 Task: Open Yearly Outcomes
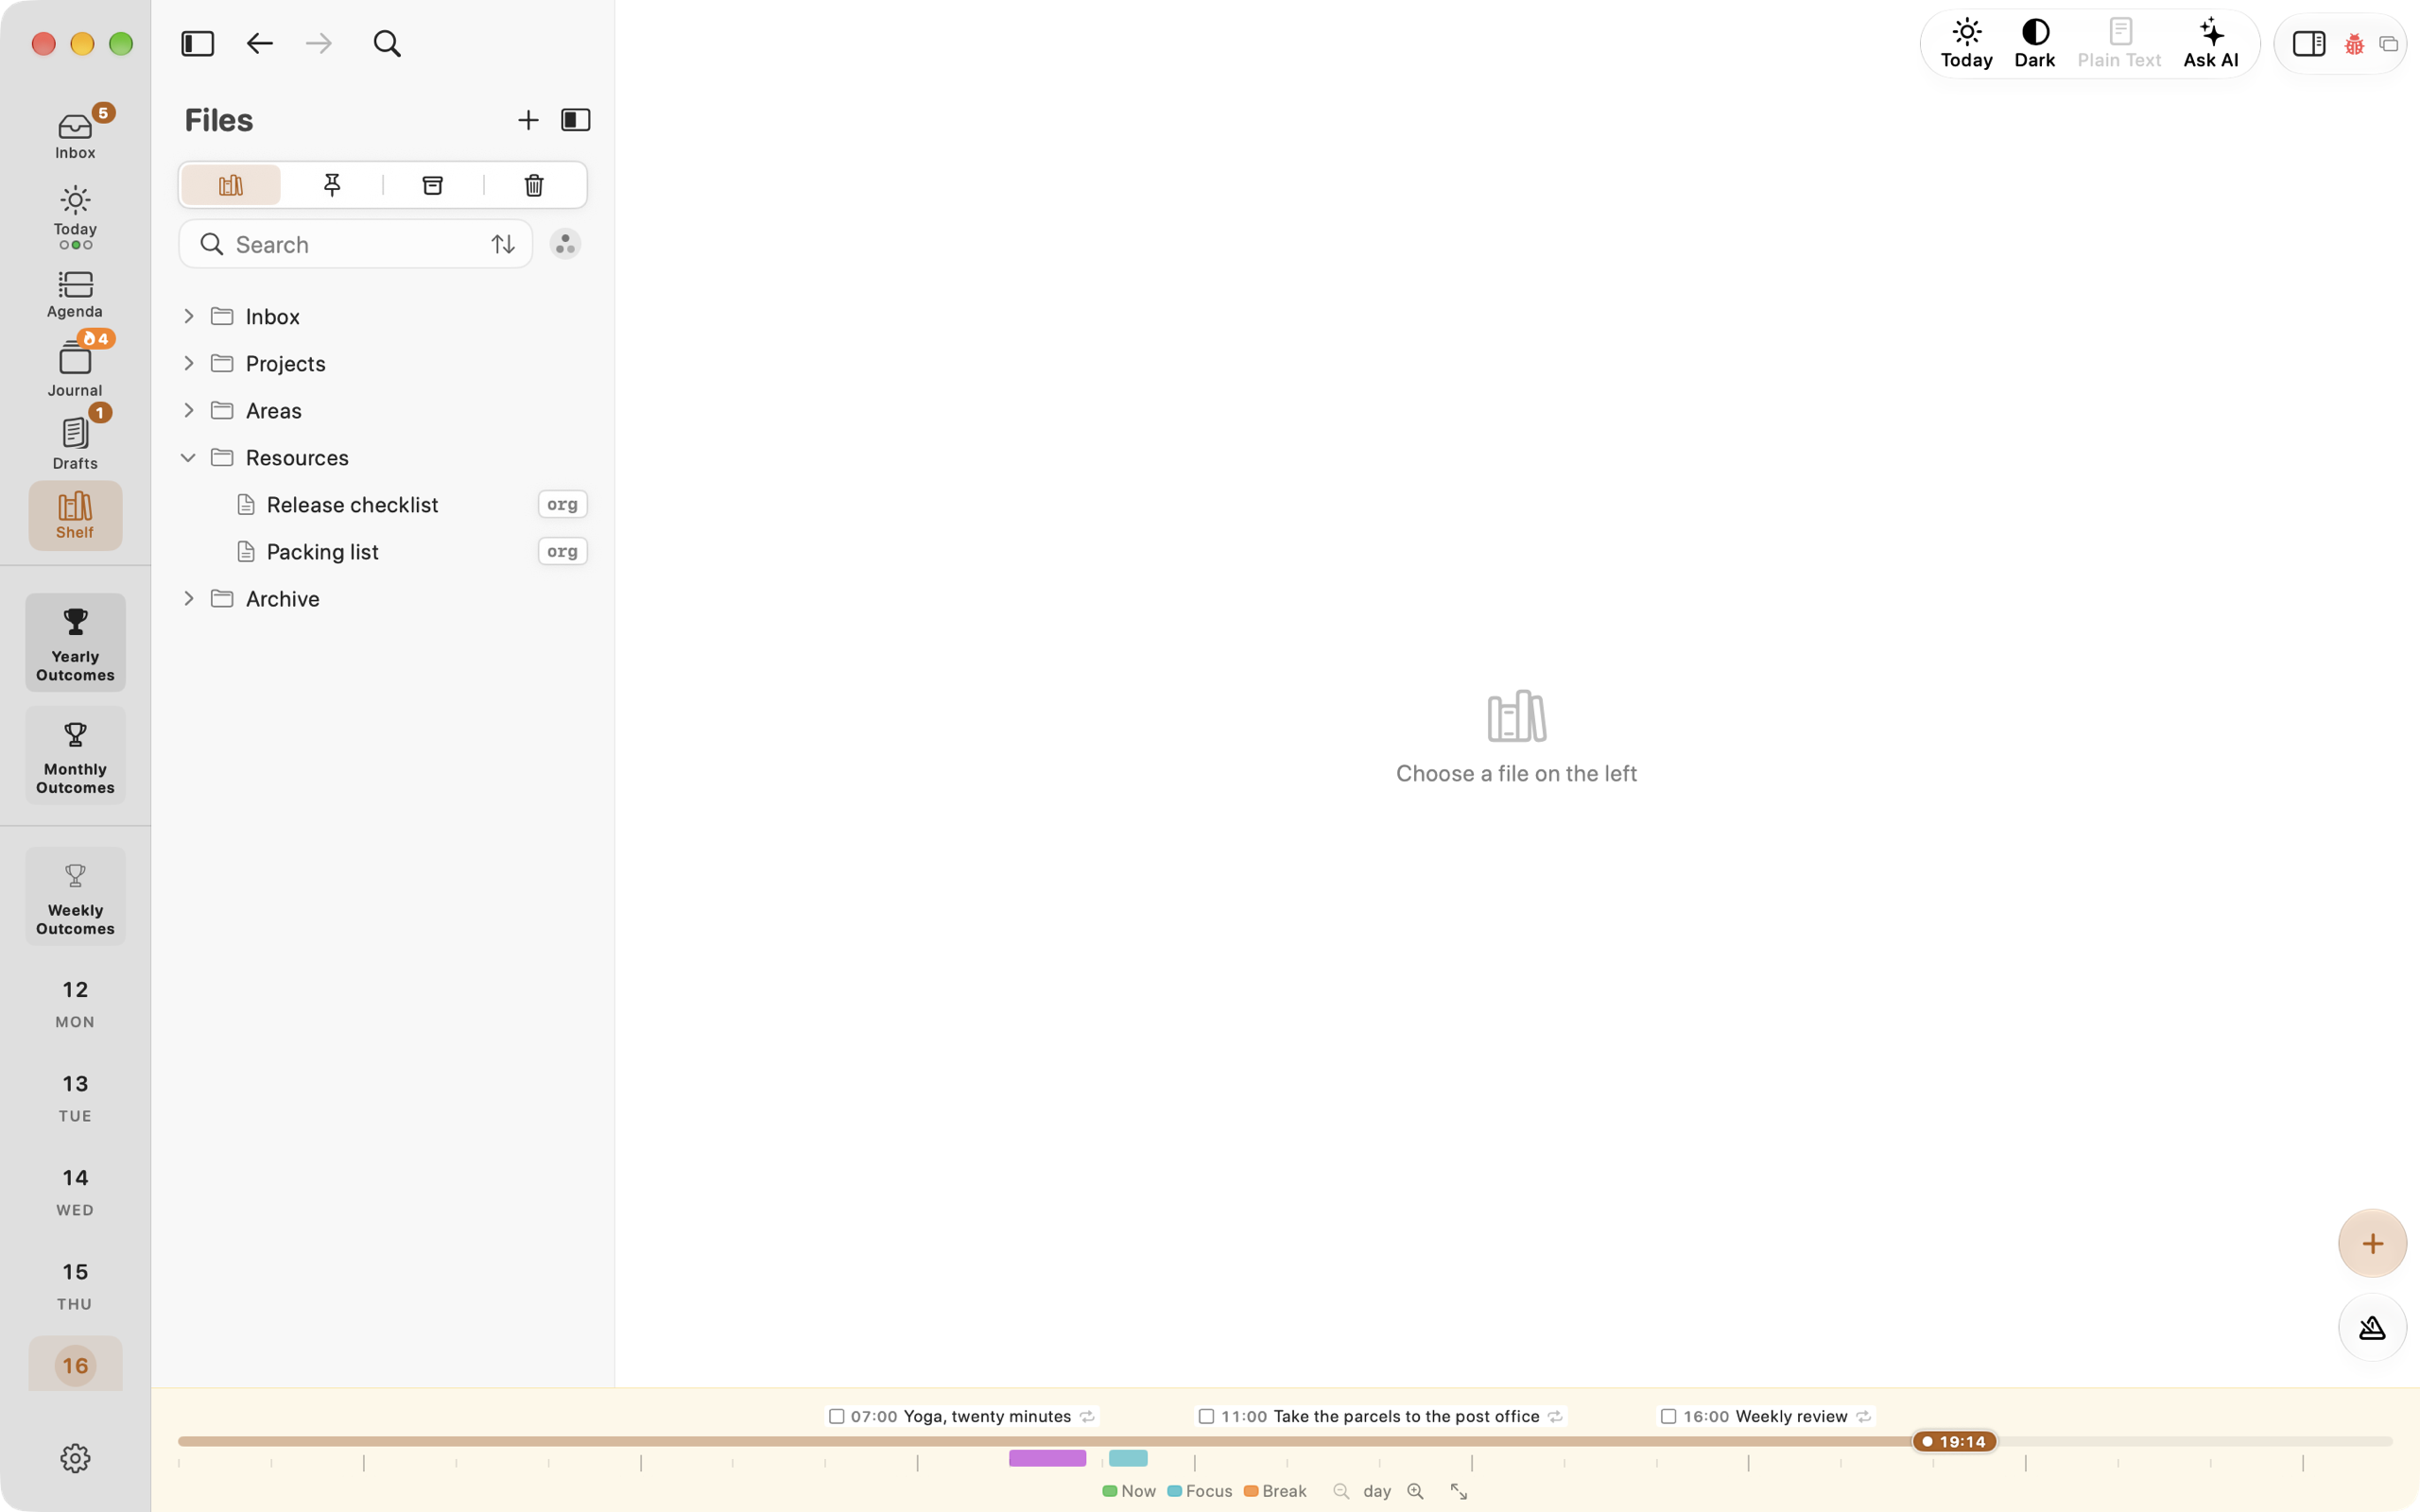(75, 642)
